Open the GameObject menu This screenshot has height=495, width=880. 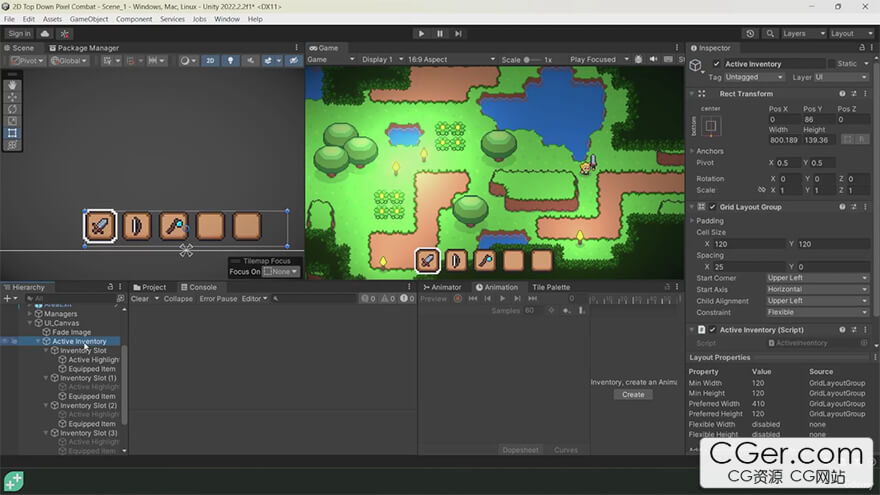[89, 19]
